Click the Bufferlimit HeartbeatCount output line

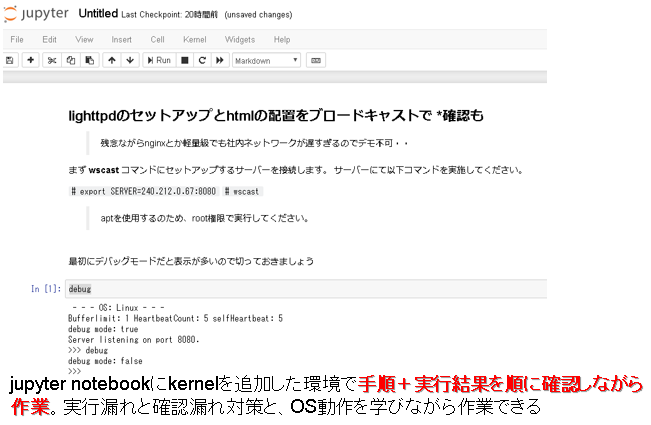point(175,318)
